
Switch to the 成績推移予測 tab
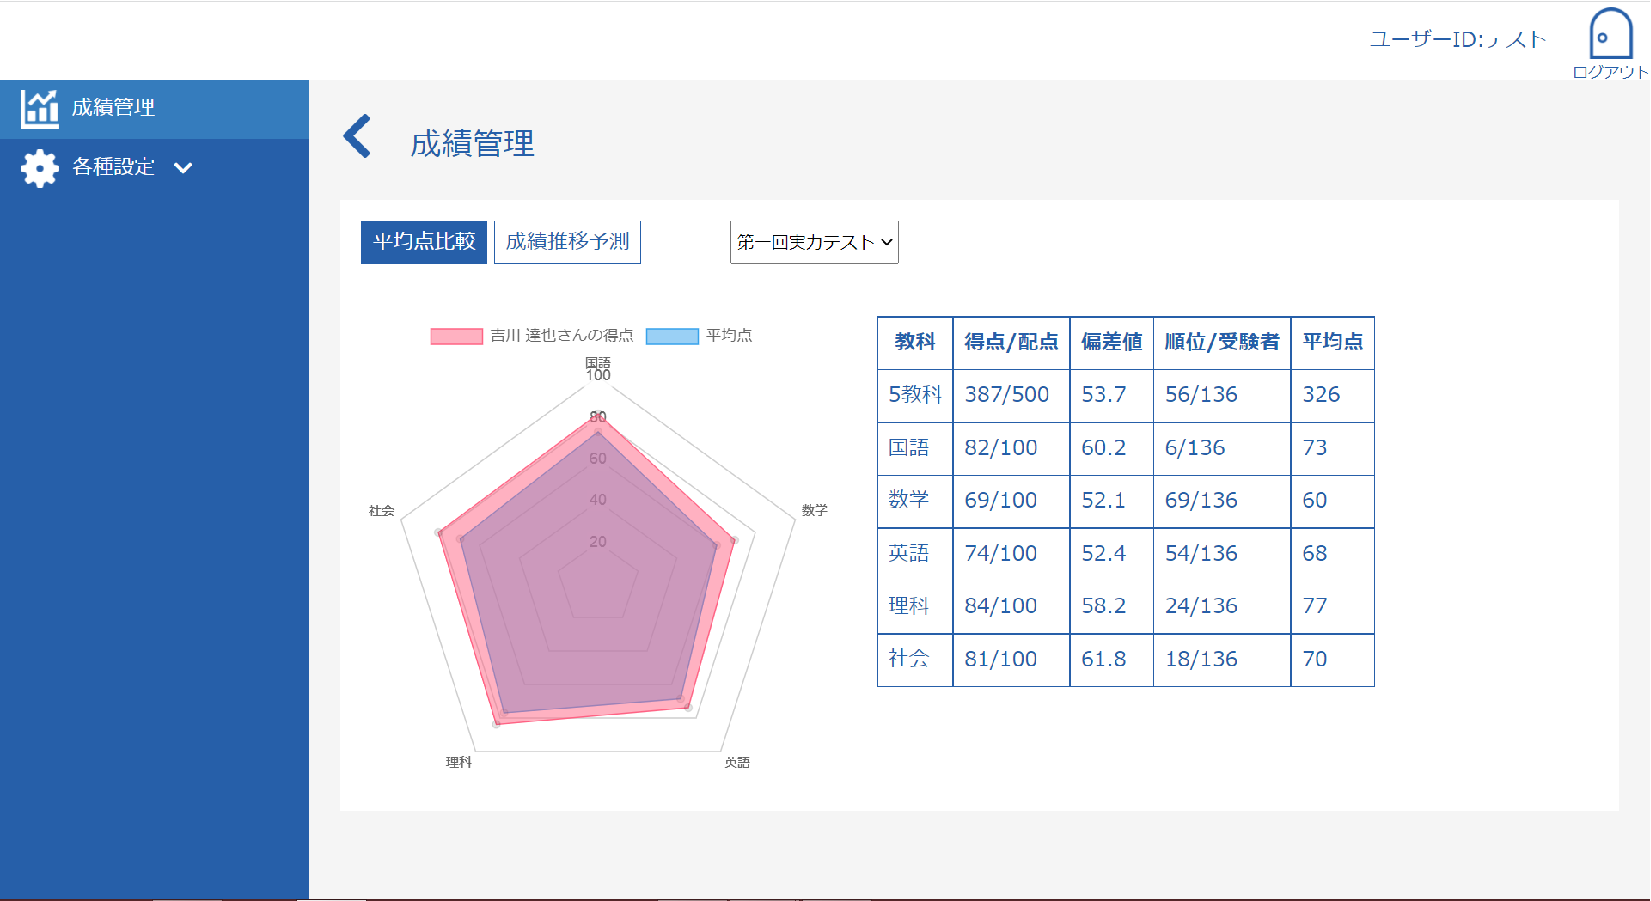pos(567,242)
